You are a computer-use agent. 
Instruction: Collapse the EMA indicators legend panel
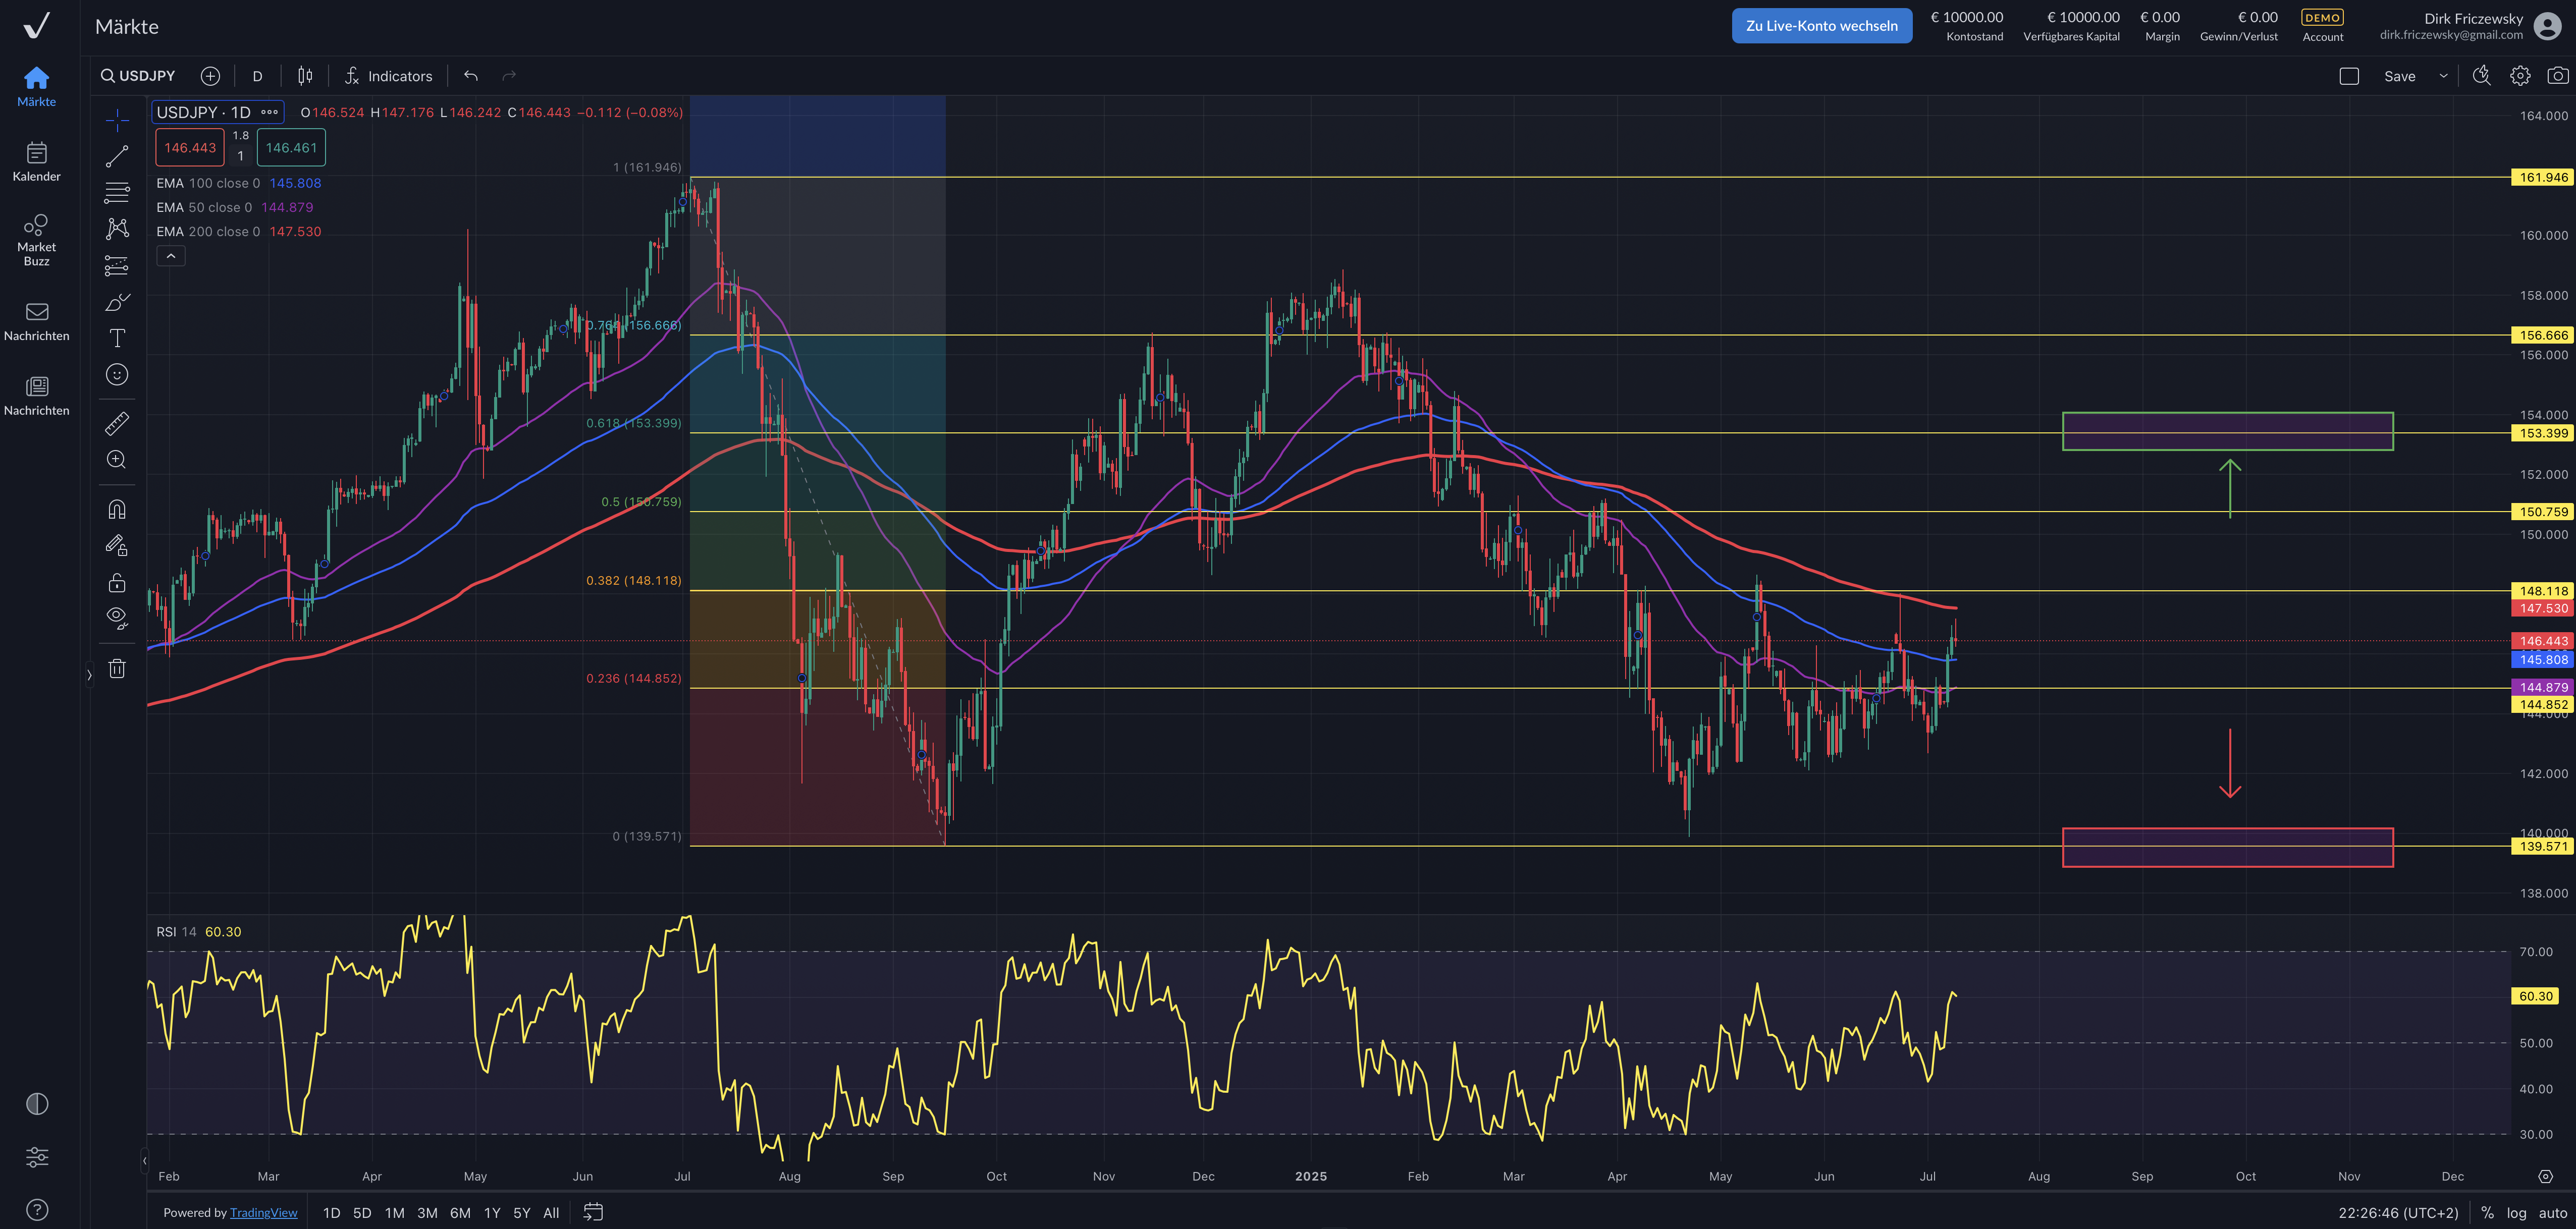171,256
